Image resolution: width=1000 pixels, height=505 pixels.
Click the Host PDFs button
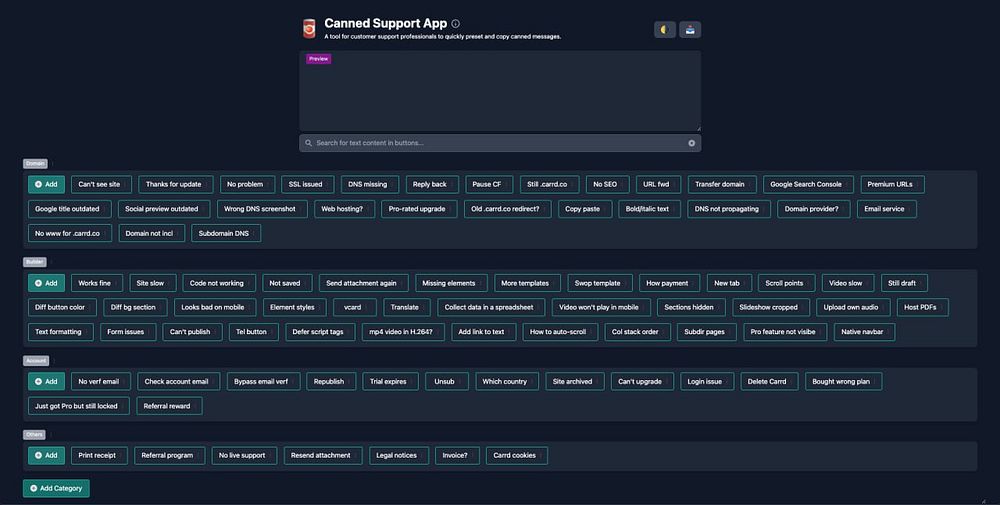tap(922, 307)
